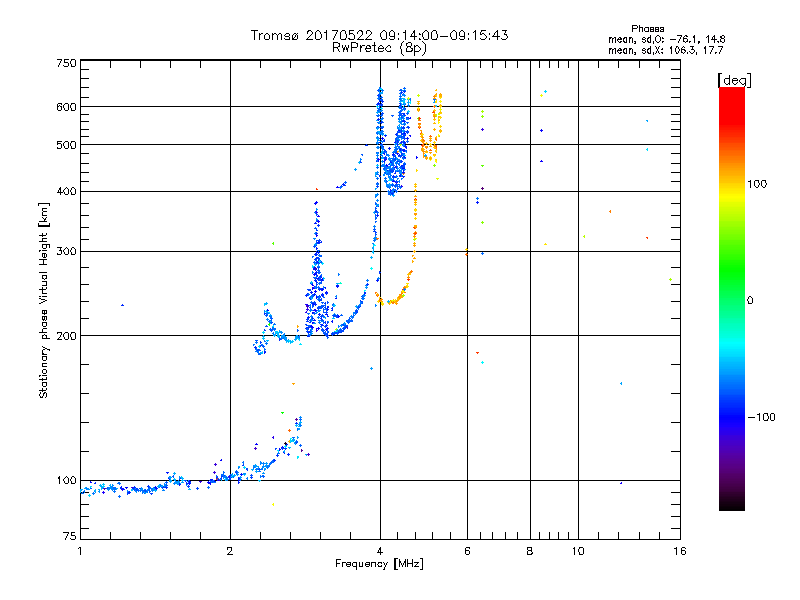Click the colorbar tick label '0'
The width and height of the screenshot is (800, 600).
pyautogui.click(x=750, y=301)
